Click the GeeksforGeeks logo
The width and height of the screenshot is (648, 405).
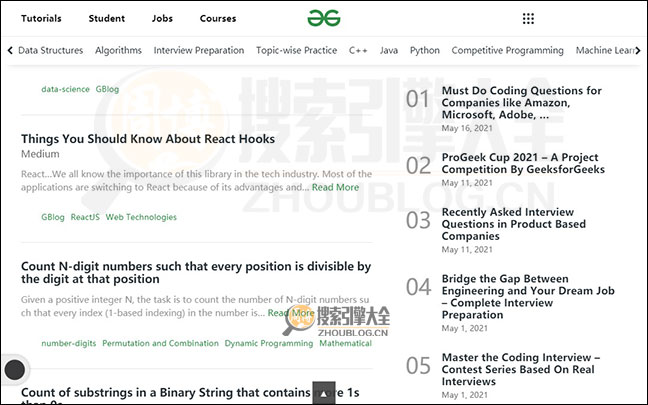point(324,18)
